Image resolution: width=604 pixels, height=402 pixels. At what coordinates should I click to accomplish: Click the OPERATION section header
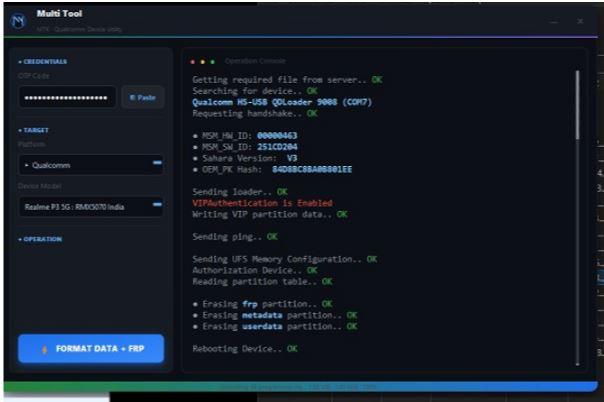[40, 239]
